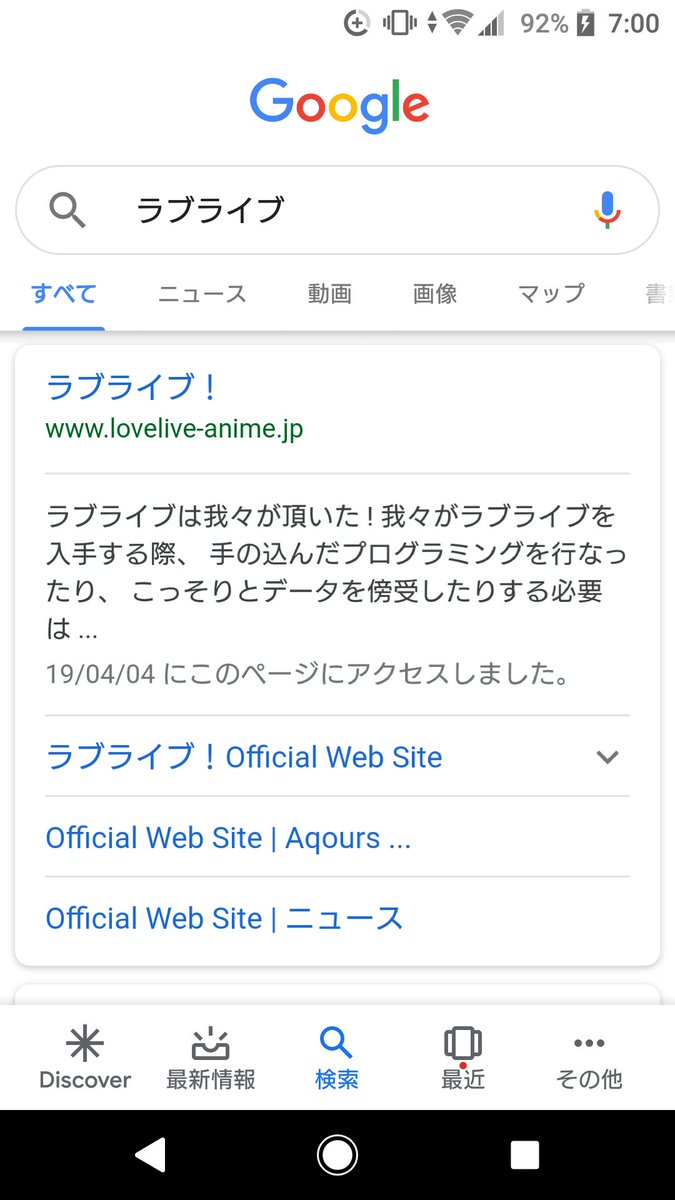The image size is (675, 1200).
Task: Tap the Android back triangle button
Action: (x=150, y=1155)
